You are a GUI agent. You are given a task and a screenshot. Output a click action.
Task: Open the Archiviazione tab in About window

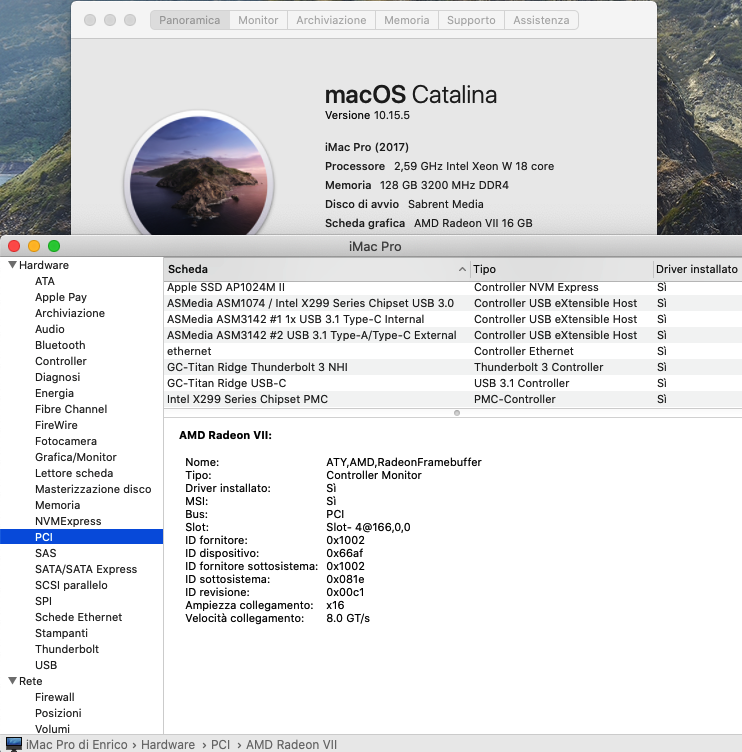(x=331, y=20)
